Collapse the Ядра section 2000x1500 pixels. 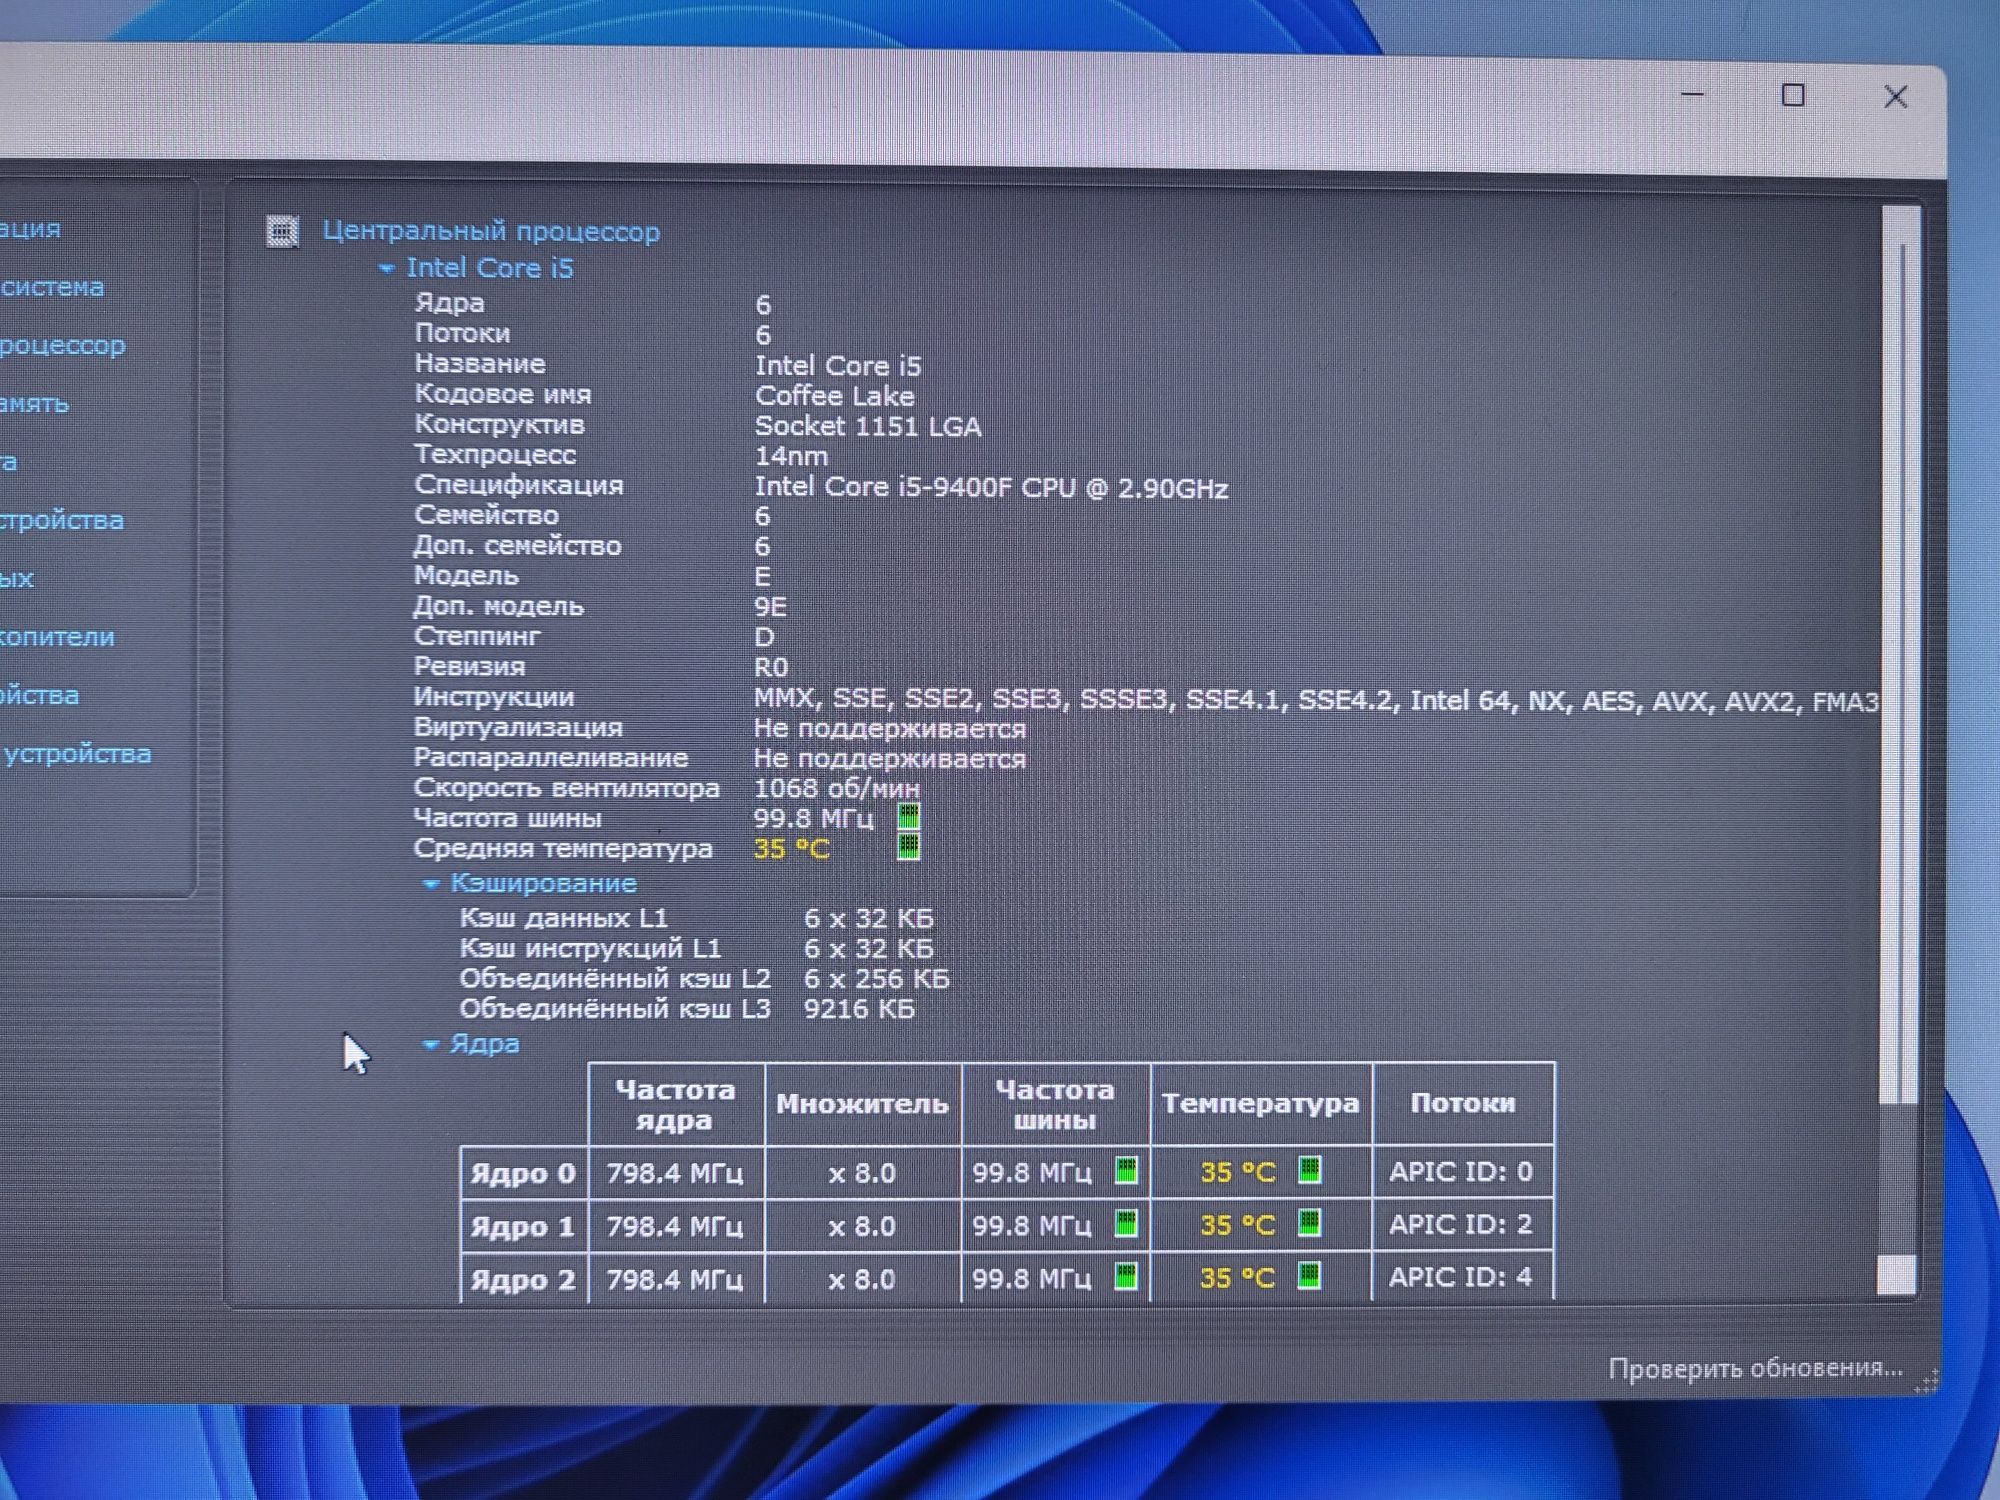[431, 1044]
